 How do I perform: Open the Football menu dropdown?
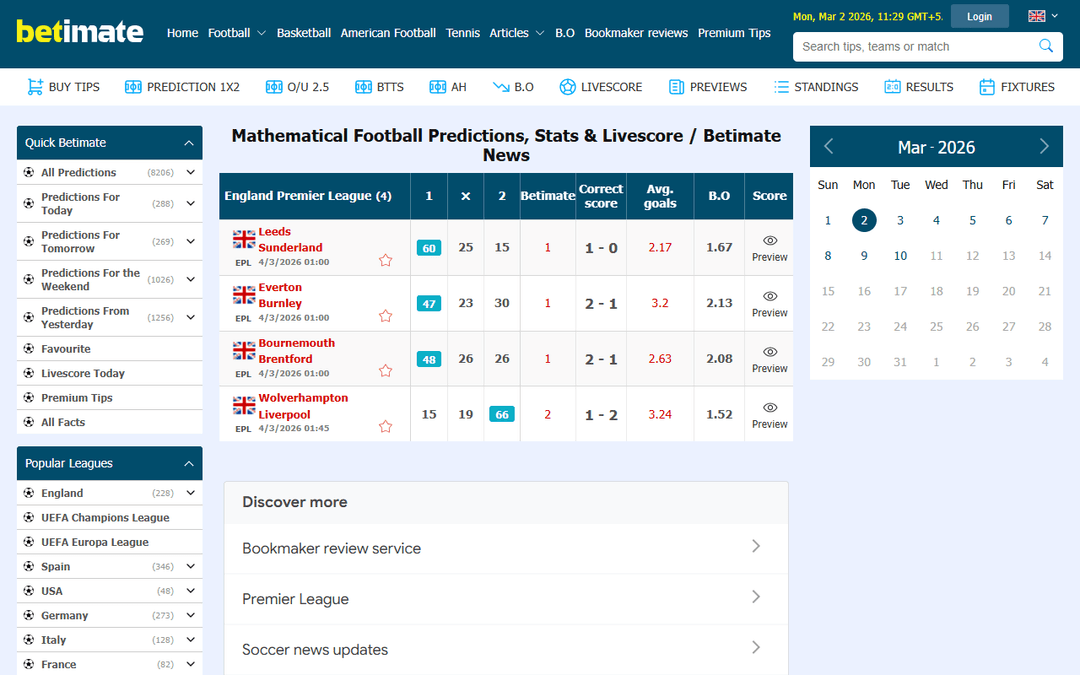[237, 32]
